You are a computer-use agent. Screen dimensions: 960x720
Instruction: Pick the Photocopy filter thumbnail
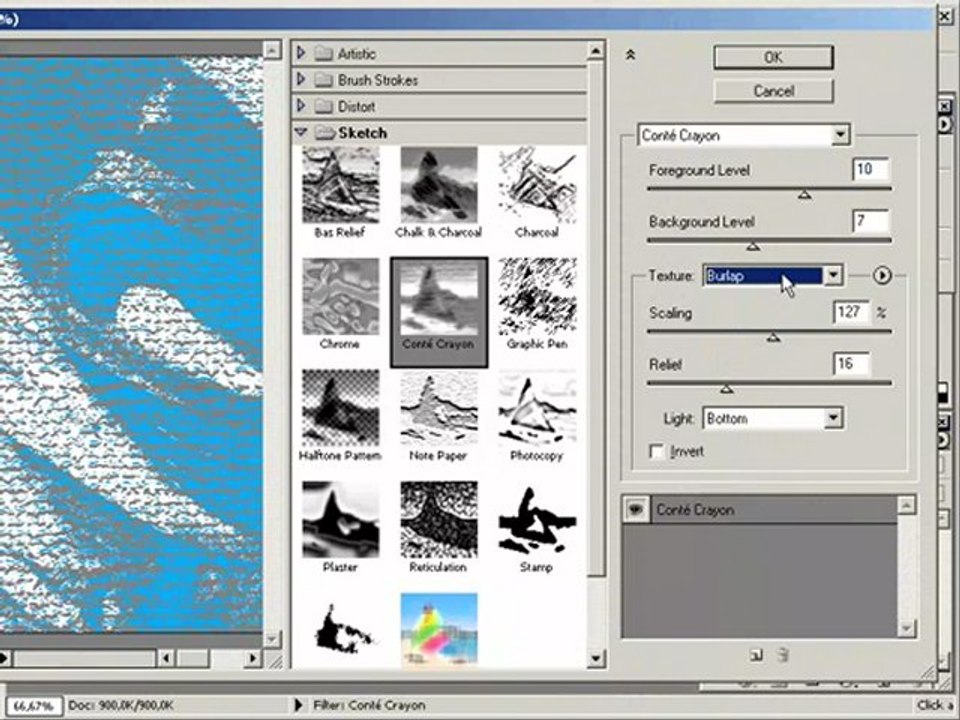pyautogui.click(x=537, y=408)
